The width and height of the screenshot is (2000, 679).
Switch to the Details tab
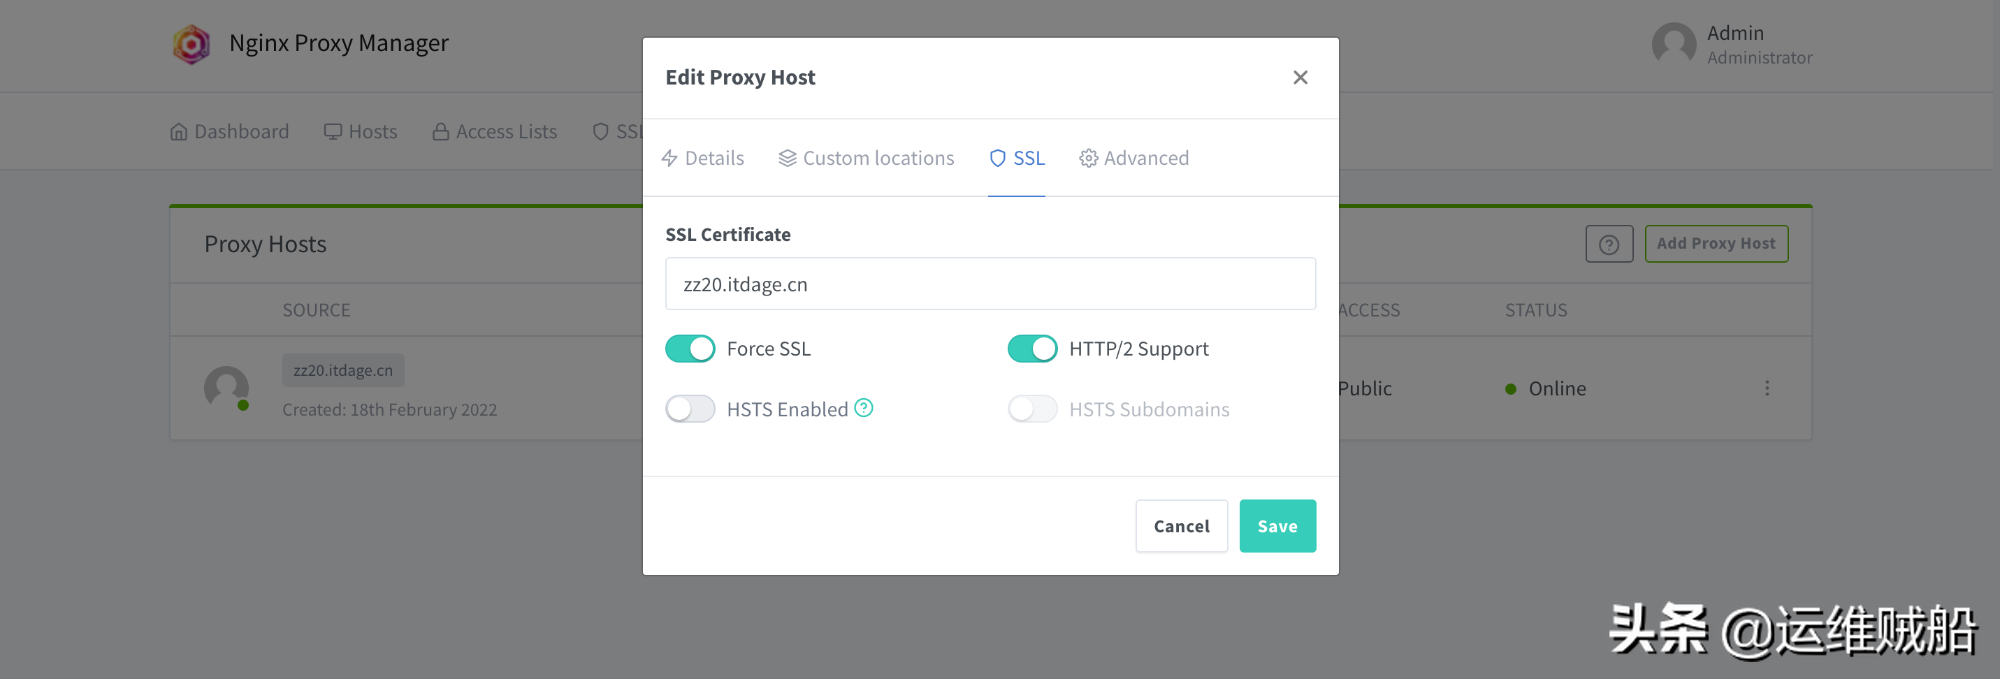click(702, 157)
